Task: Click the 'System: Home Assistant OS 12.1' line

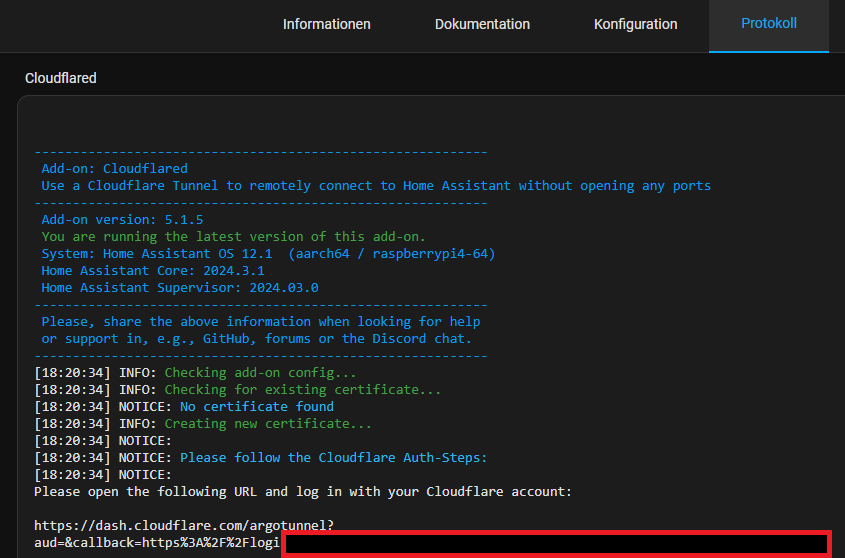Action: coord(268,254)
